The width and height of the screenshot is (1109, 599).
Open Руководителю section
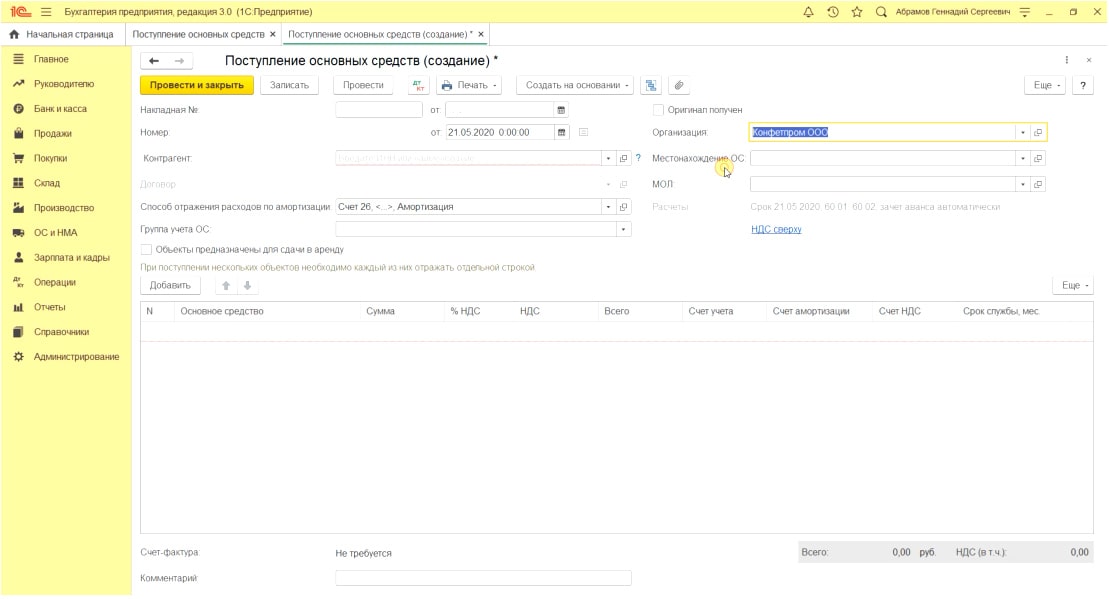point(64,84)
